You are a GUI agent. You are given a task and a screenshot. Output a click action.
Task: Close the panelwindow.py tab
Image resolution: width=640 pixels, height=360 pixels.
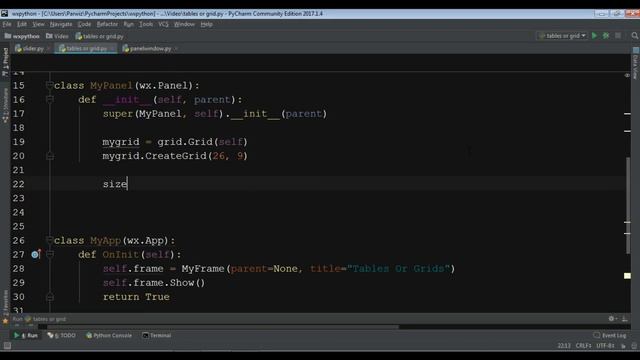point(176,49)
